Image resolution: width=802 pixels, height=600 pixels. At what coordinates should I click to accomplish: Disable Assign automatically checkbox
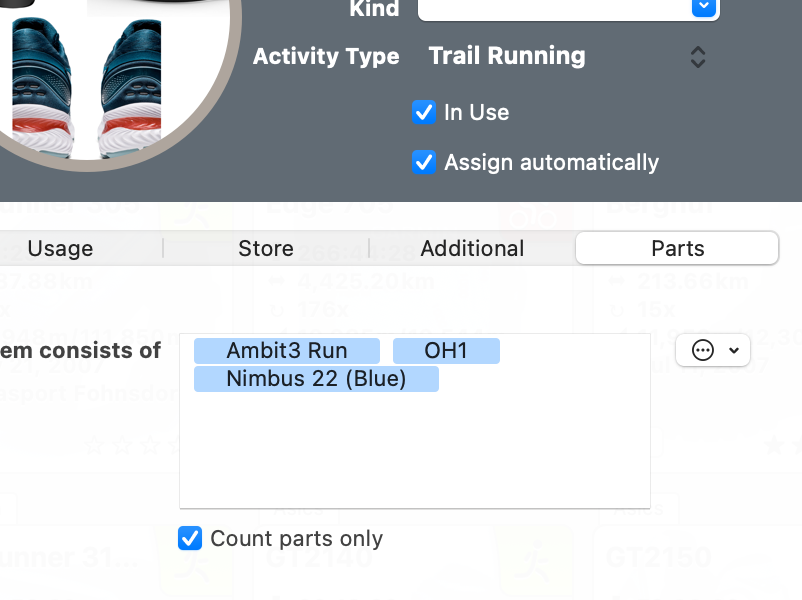coord(424,162)
